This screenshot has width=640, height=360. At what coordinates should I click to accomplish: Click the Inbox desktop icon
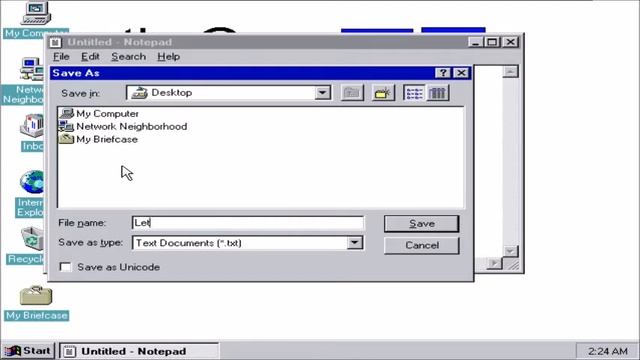[x=32, y=133]
